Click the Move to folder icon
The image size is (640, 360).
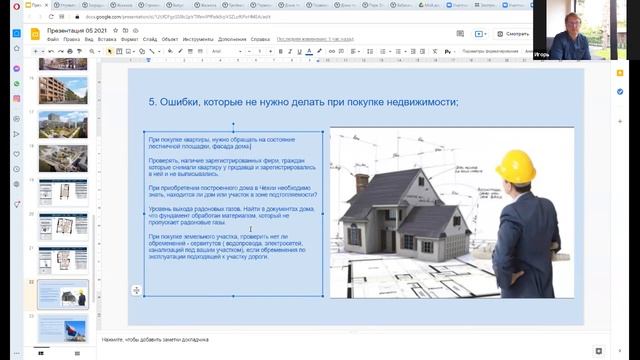pos(126,31)
